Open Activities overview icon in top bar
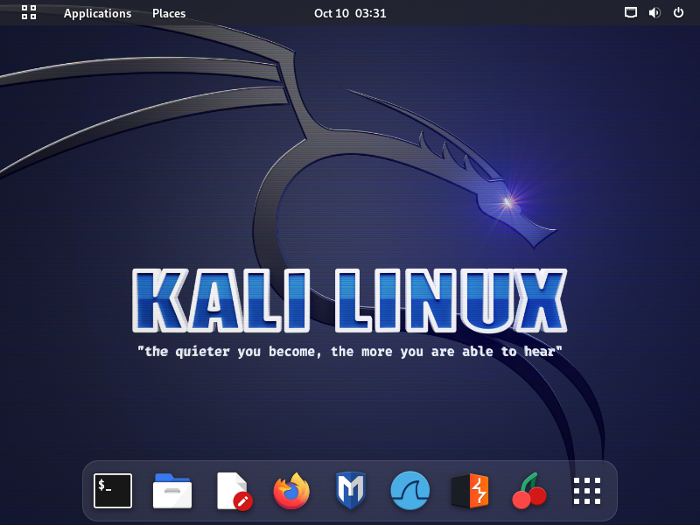The height and width of the screenshot is (525, 700). 29,12
